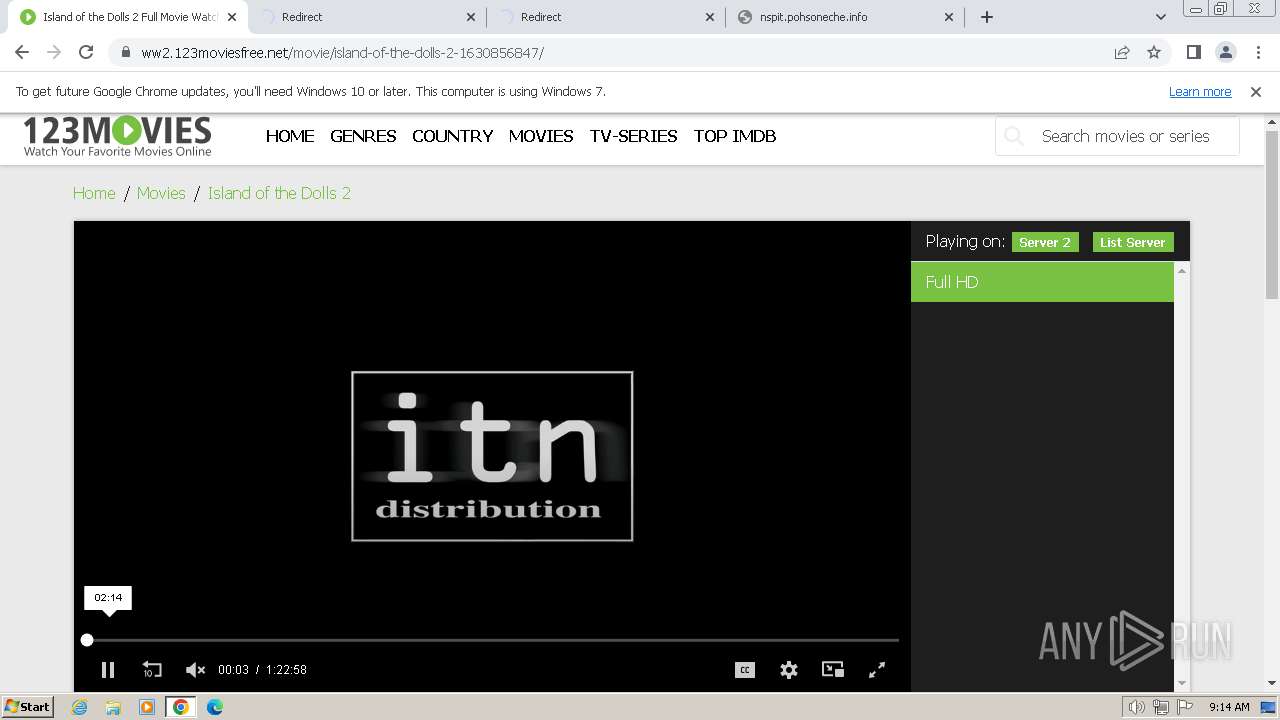The width and height of the screenshot is (1280, 720).
Task: Click the address bar URL
Action: (x=342, y=53)
